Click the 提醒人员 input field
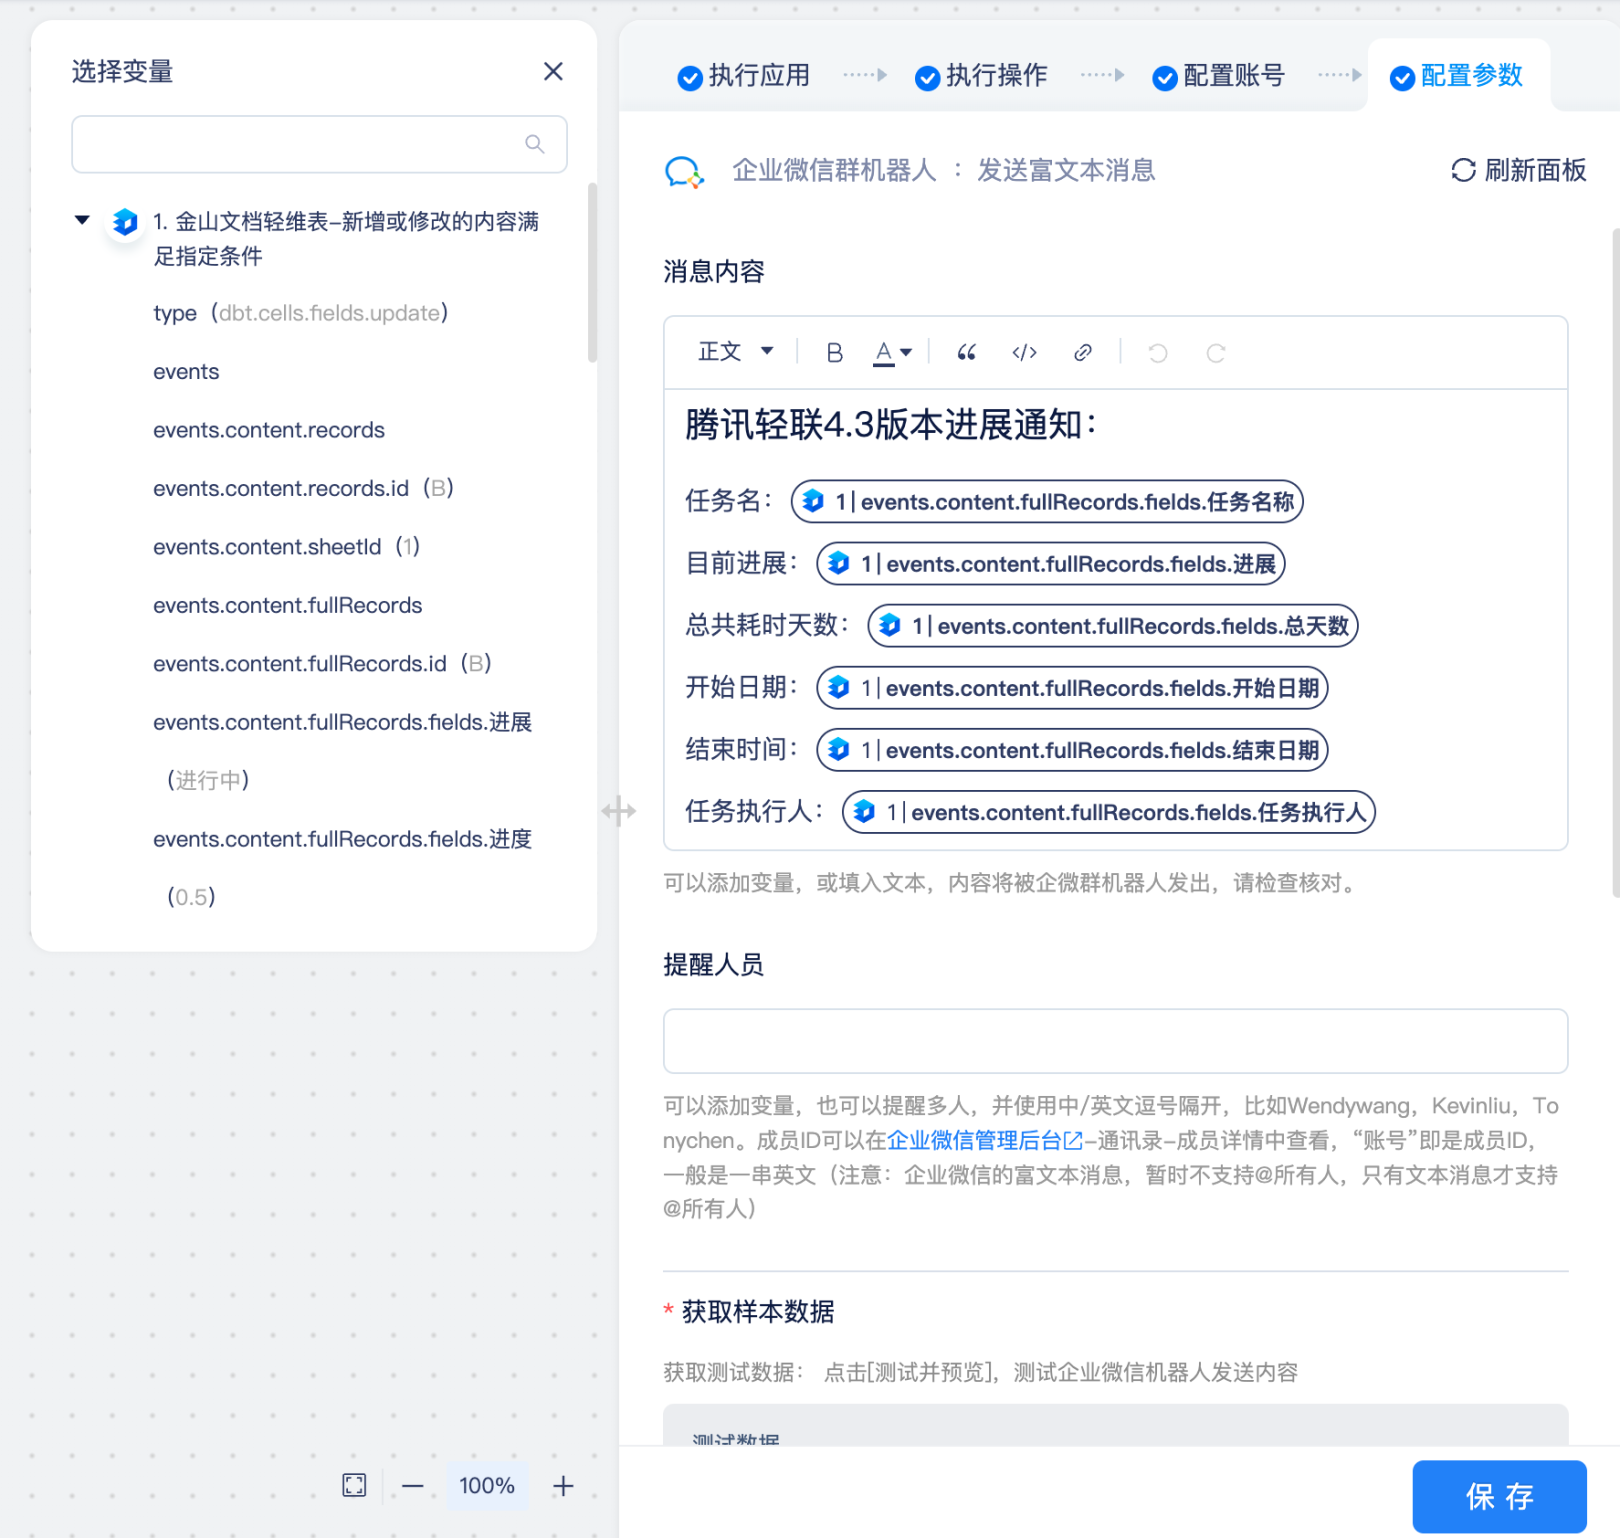 tap(1115, 1041)
